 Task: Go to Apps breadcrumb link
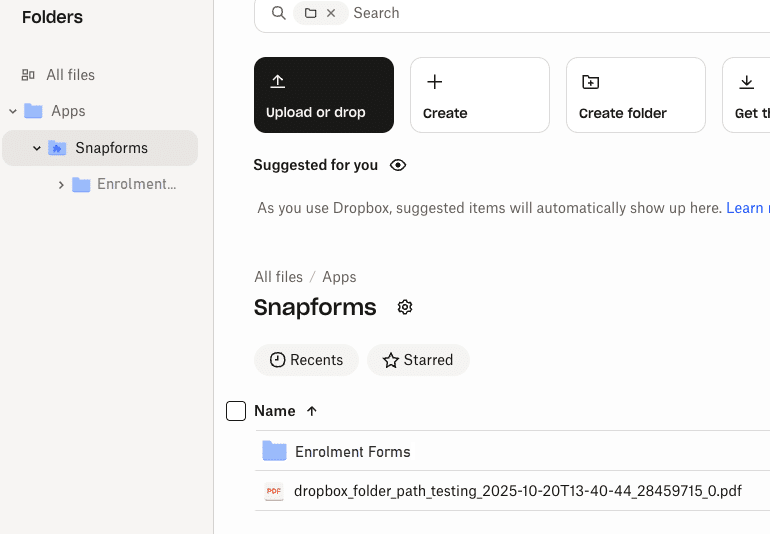click(x=339, y=277)
